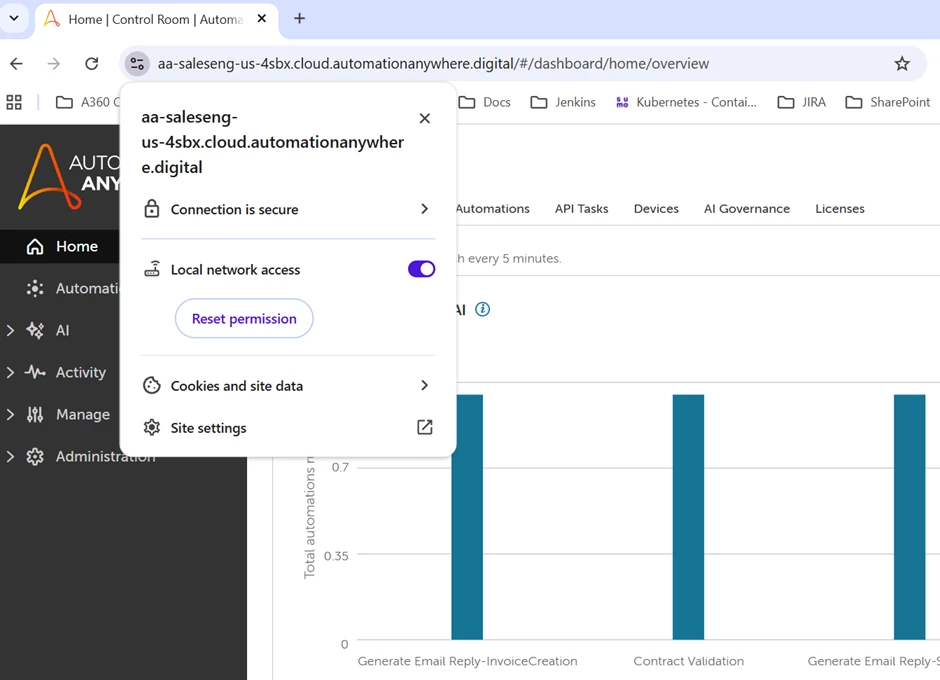Viewport: 940px width, 680px height.
Task: Click the AI sparkle icon in sidebar
Action: pos(35,330)
